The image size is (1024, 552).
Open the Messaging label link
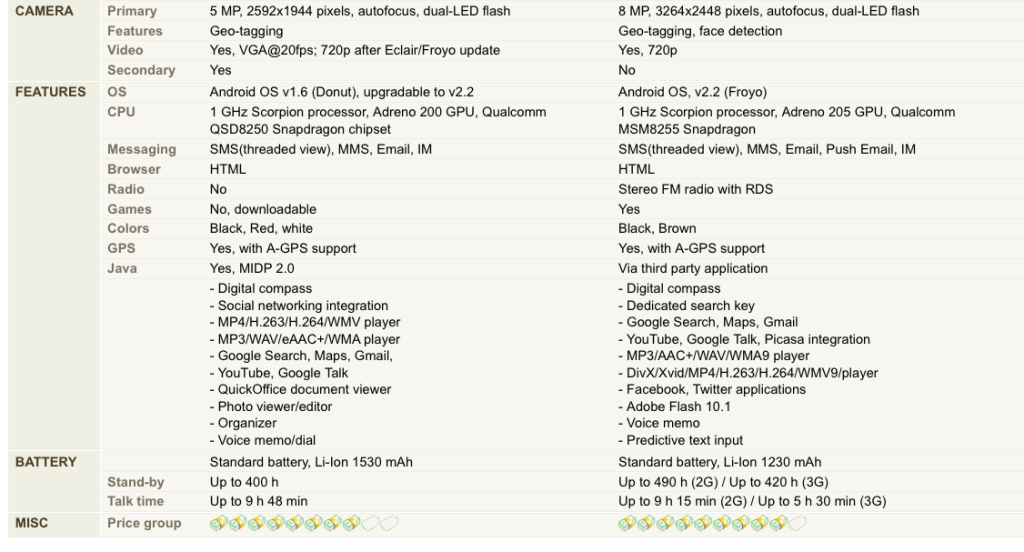coord(141,149)
